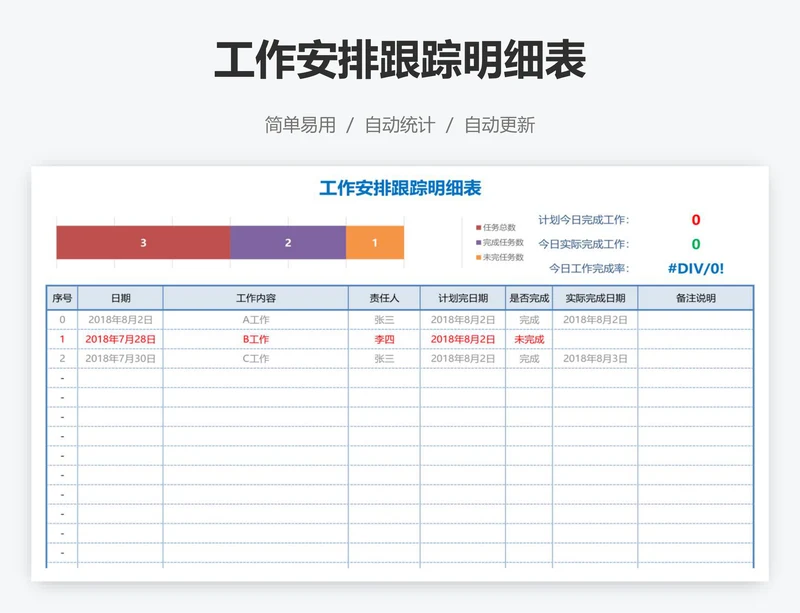Select the 计划完日期 column header
Viewport: 800px width, 613px height.
[462, 298]
